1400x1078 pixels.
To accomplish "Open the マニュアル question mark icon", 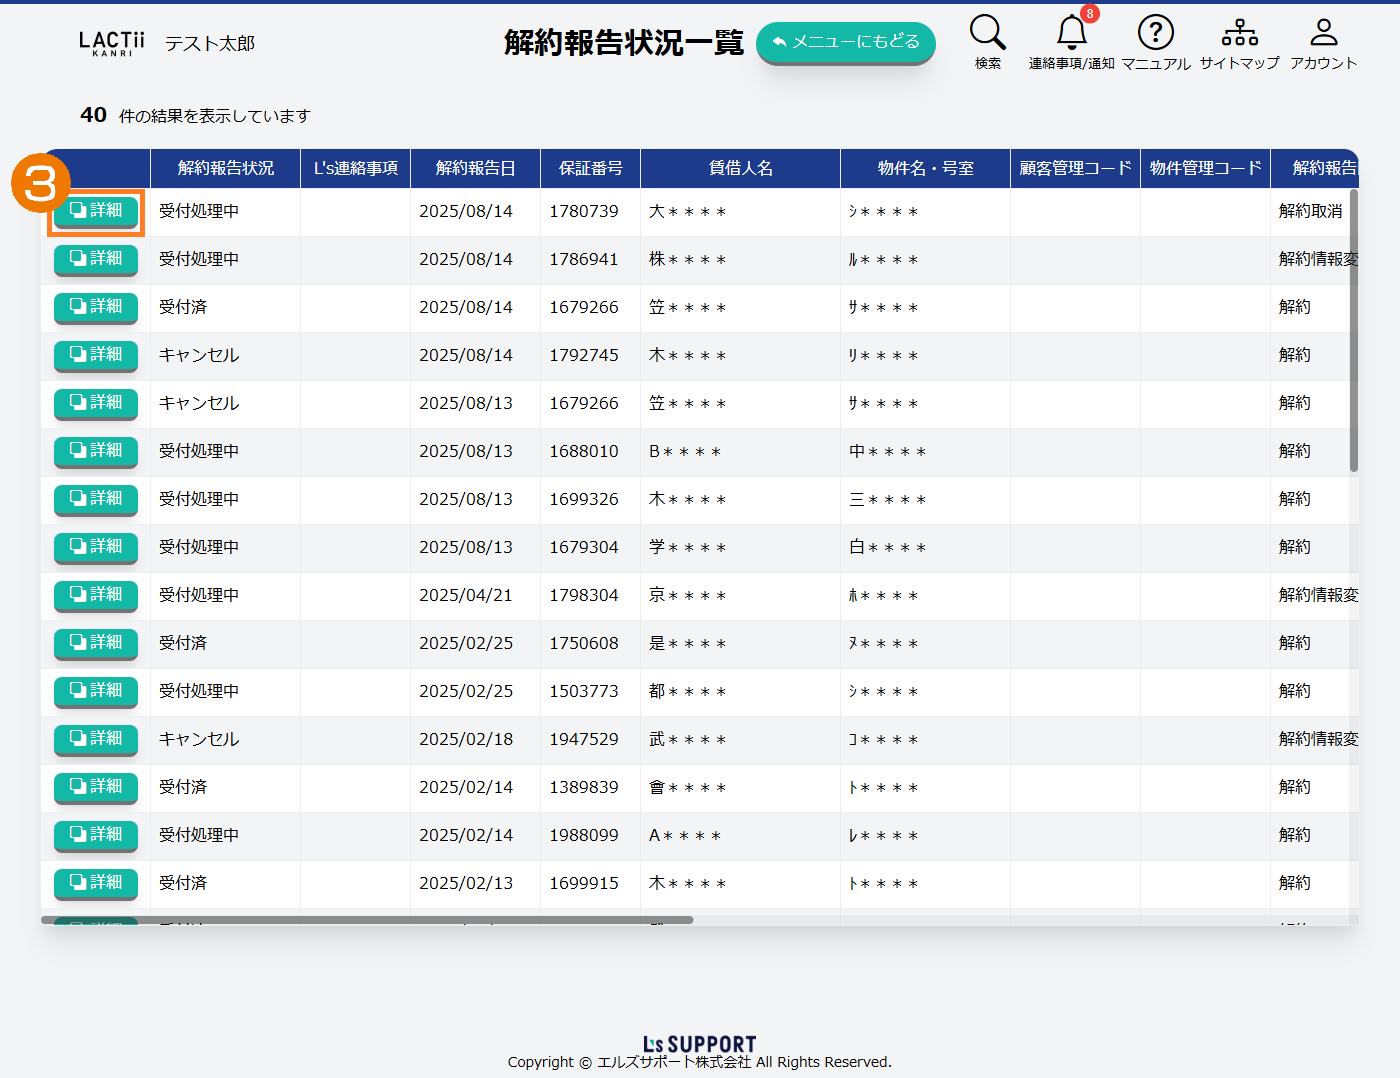I will [x=1155, y=33].
